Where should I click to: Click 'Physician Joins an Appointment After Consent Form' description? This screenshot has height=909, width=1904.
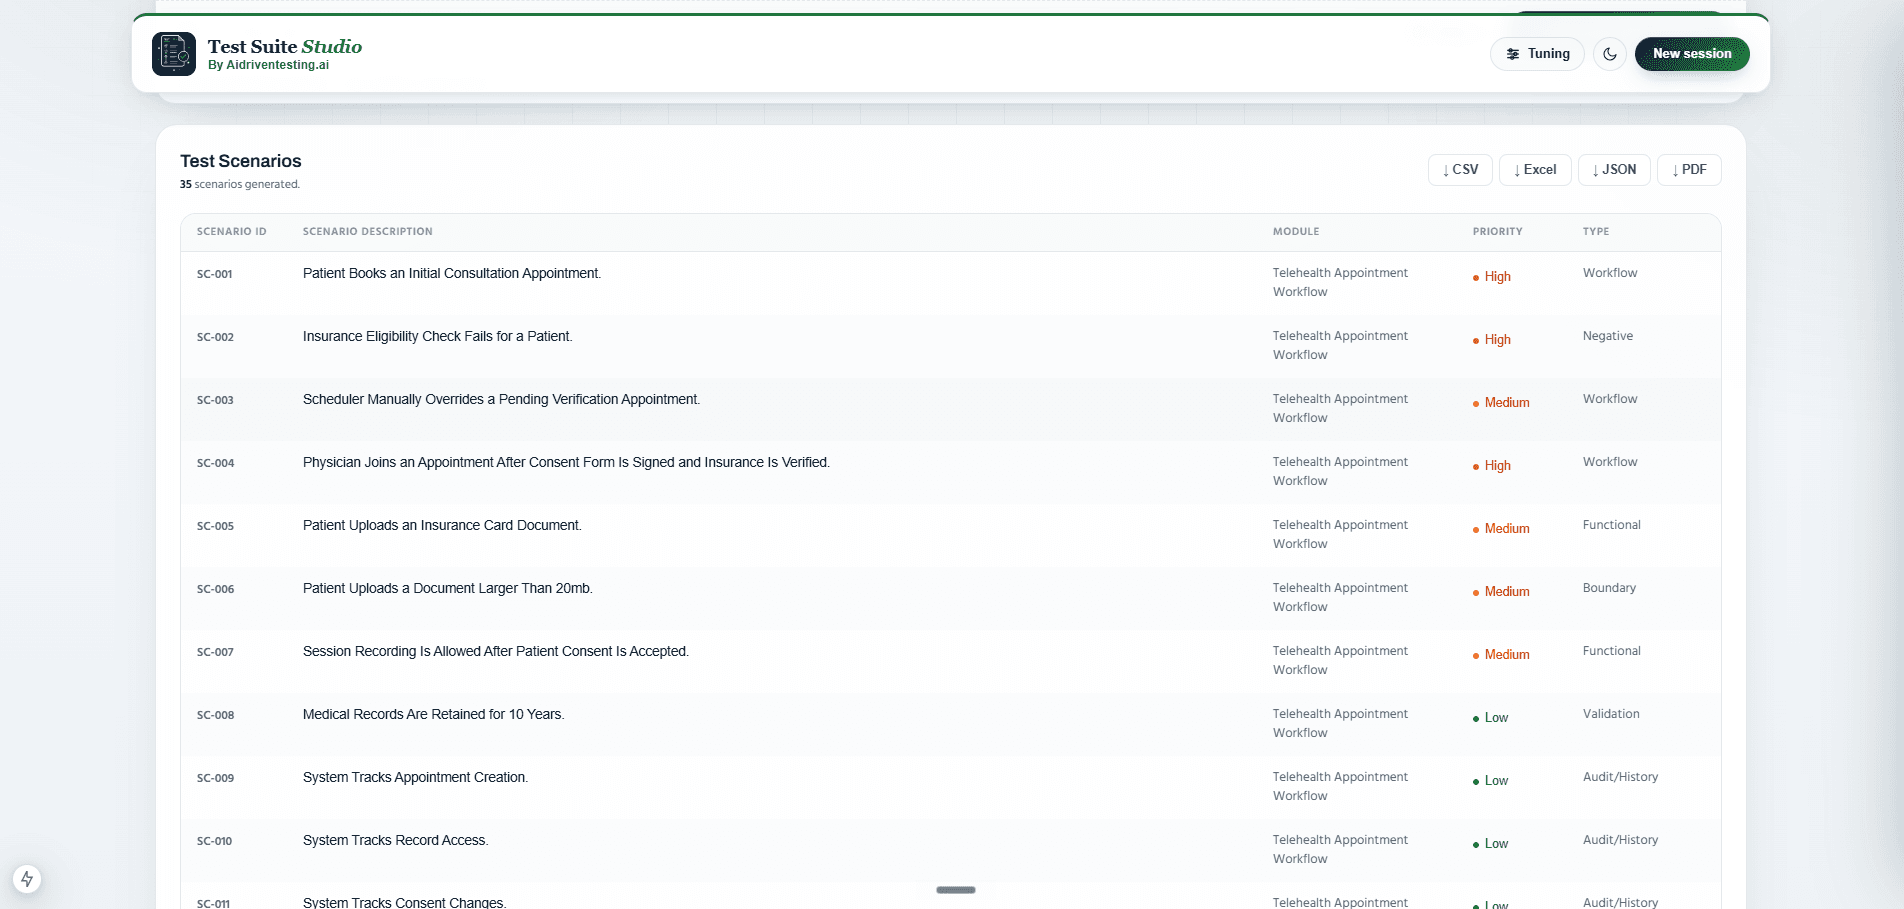point(566,463)
